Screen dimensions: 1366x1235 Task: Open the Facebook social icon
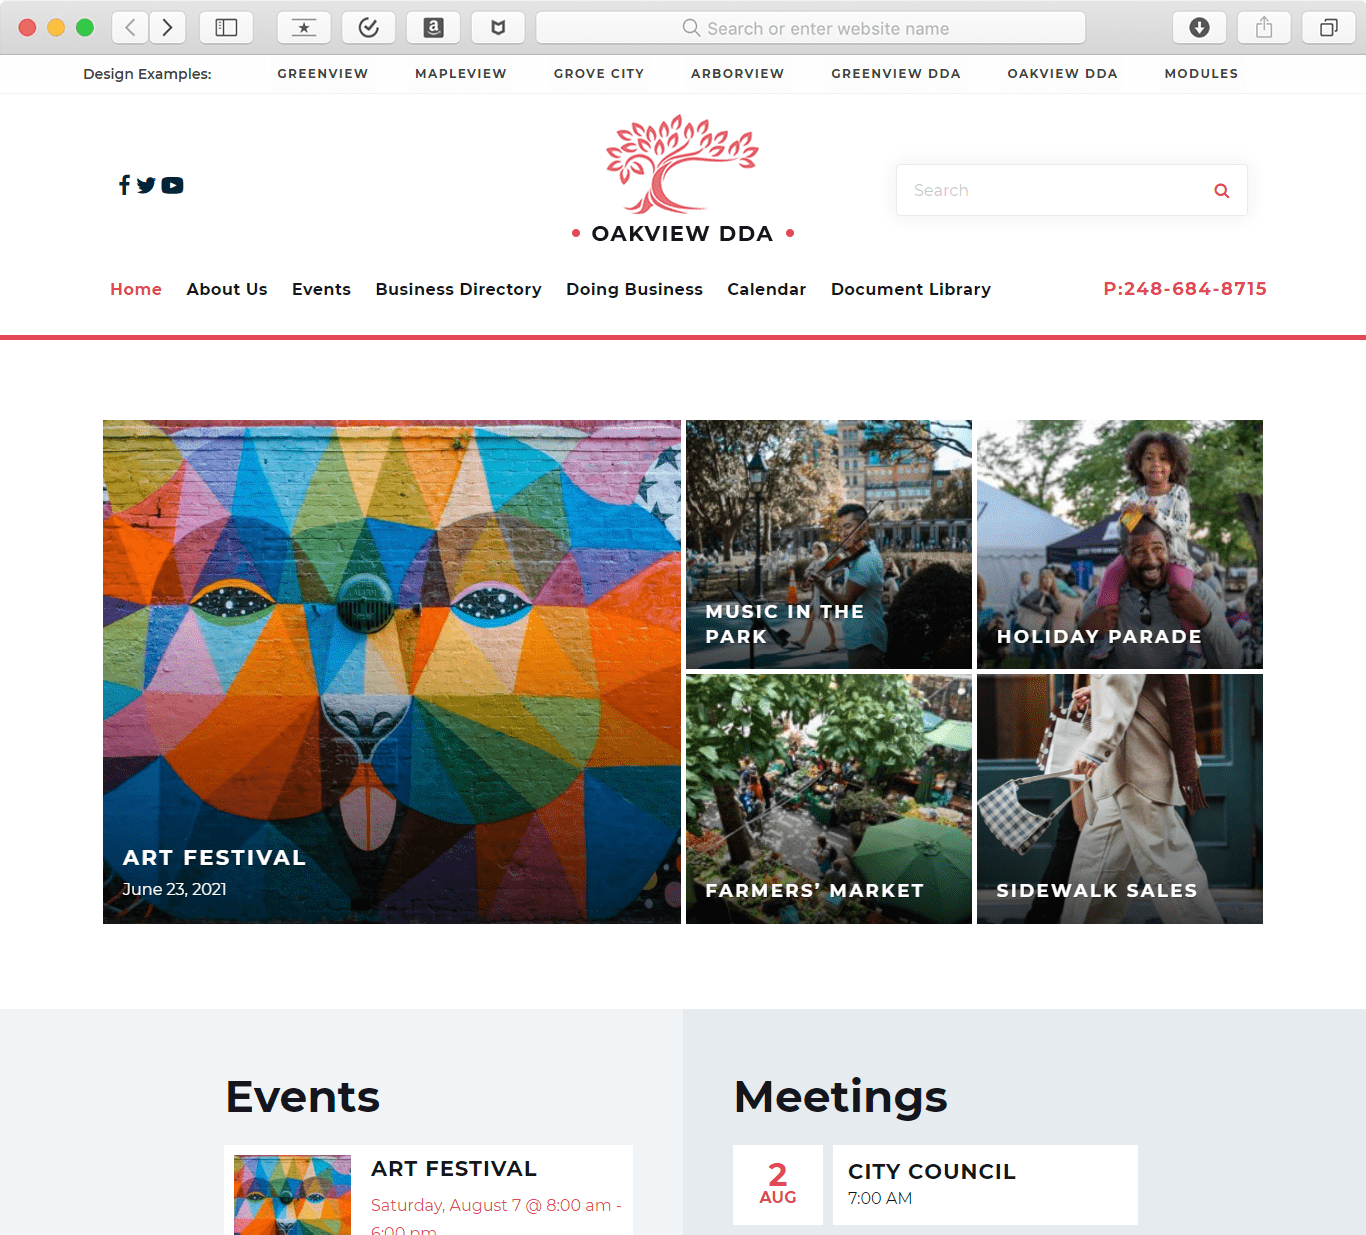124,185
